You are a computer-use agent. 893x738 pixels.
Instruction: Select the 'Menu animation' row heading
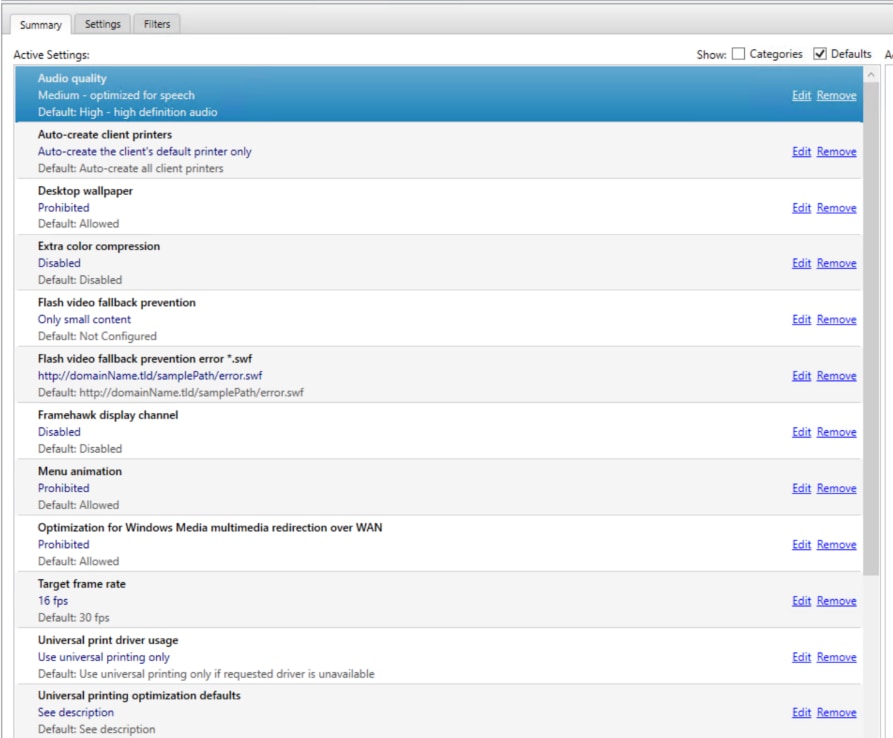pyautogui.click(x=80, y=472)
